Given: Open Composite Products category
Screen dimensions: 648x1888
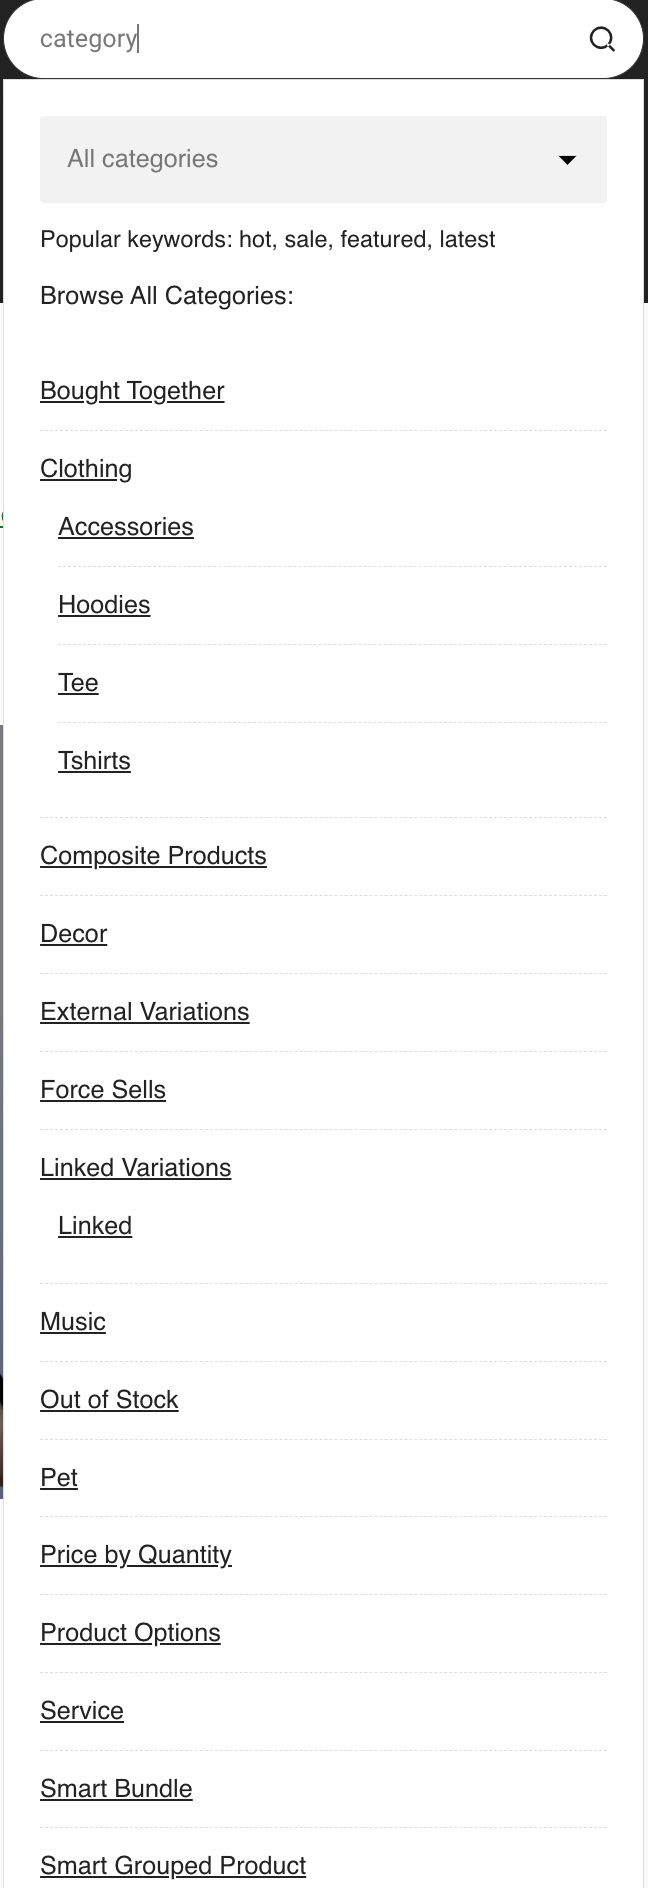Looking at the screenshot, I should [x=153, y=856].
